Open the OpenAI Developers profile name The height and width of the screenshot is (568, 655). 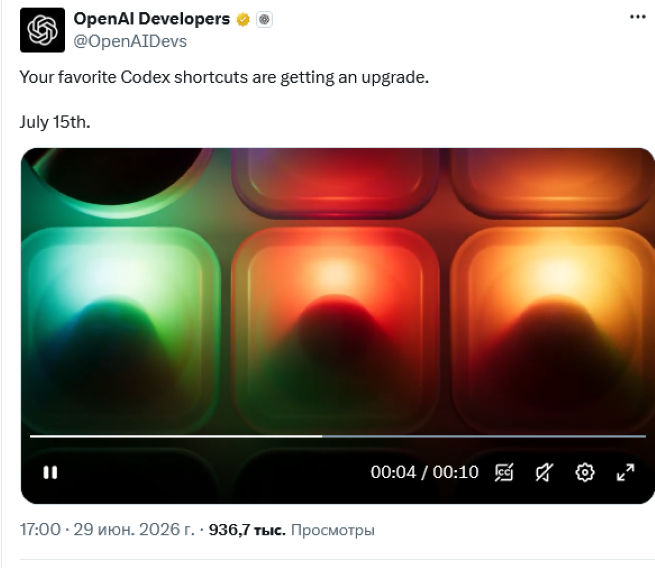(152, 19)
